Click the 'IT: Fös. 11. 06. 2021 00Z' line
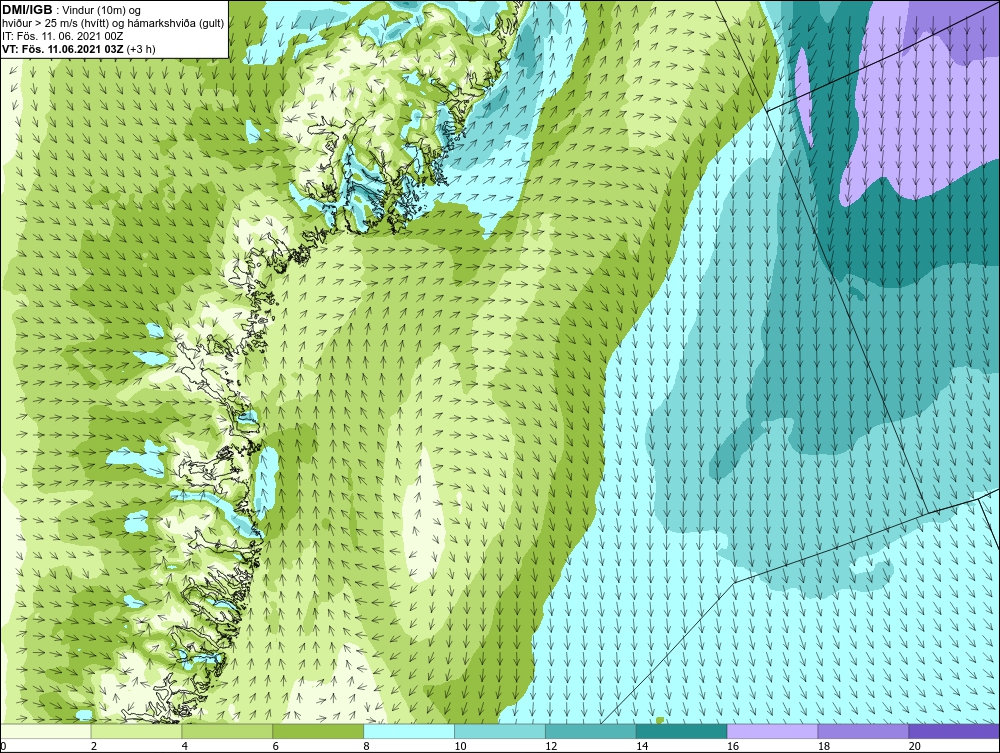The image size is (1000, 753). (x=62, y=36)
